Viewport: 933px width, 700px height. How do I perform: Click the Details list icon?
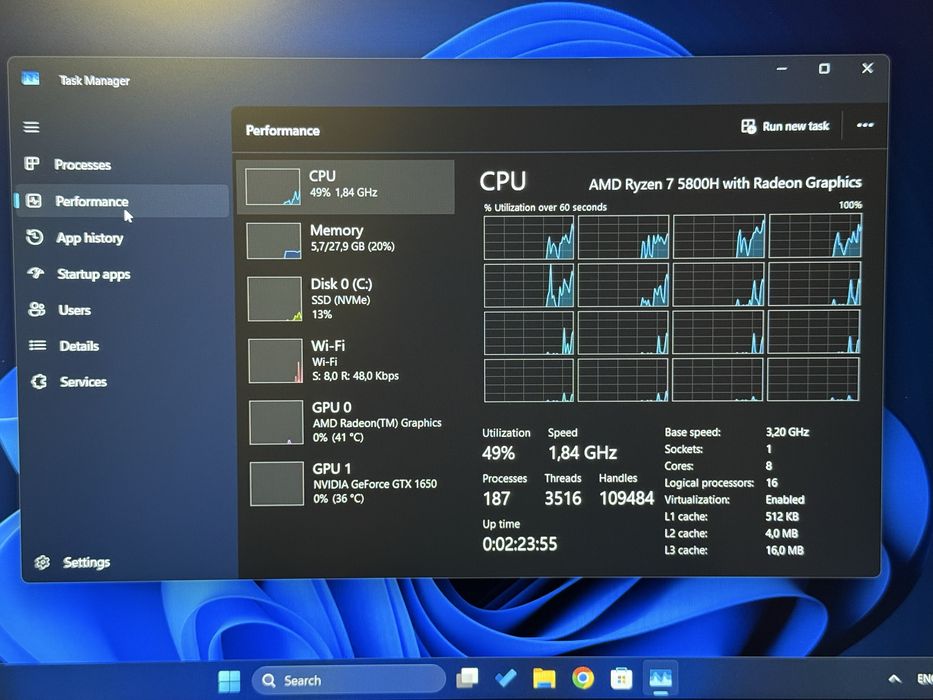click(x=37, y=345)
